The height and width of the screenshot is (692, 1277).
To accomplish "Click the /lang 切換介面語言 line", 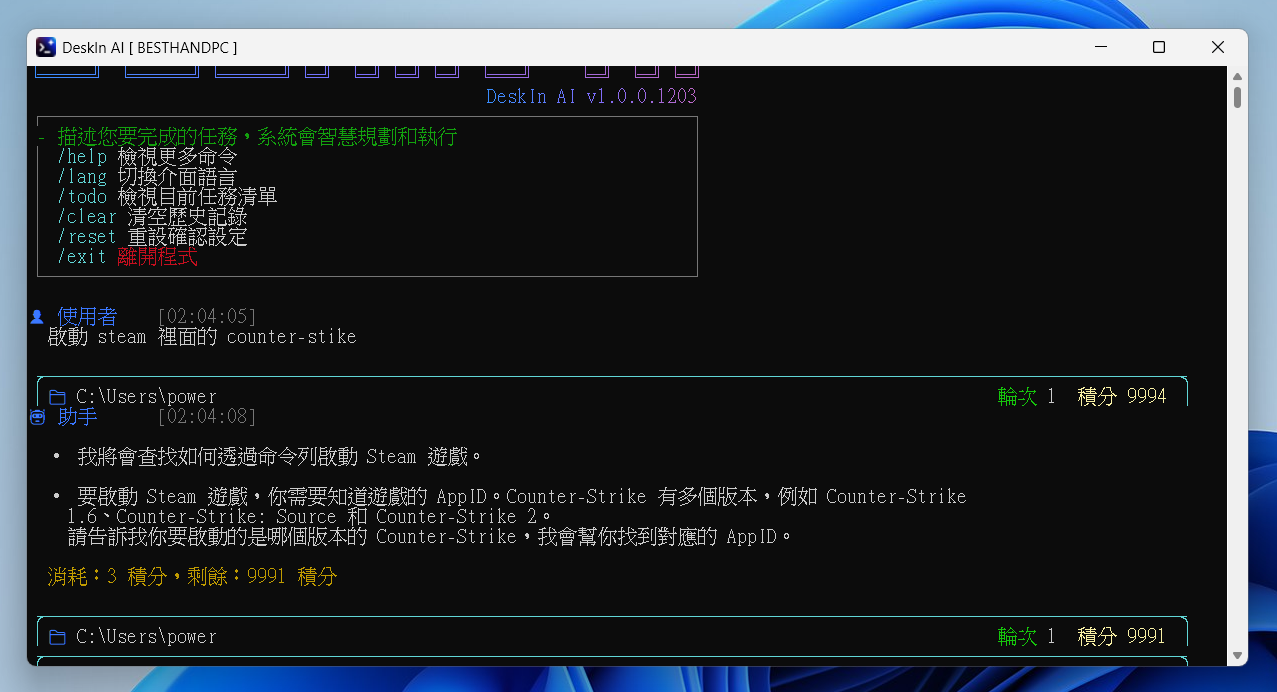I will pos(147,177).
